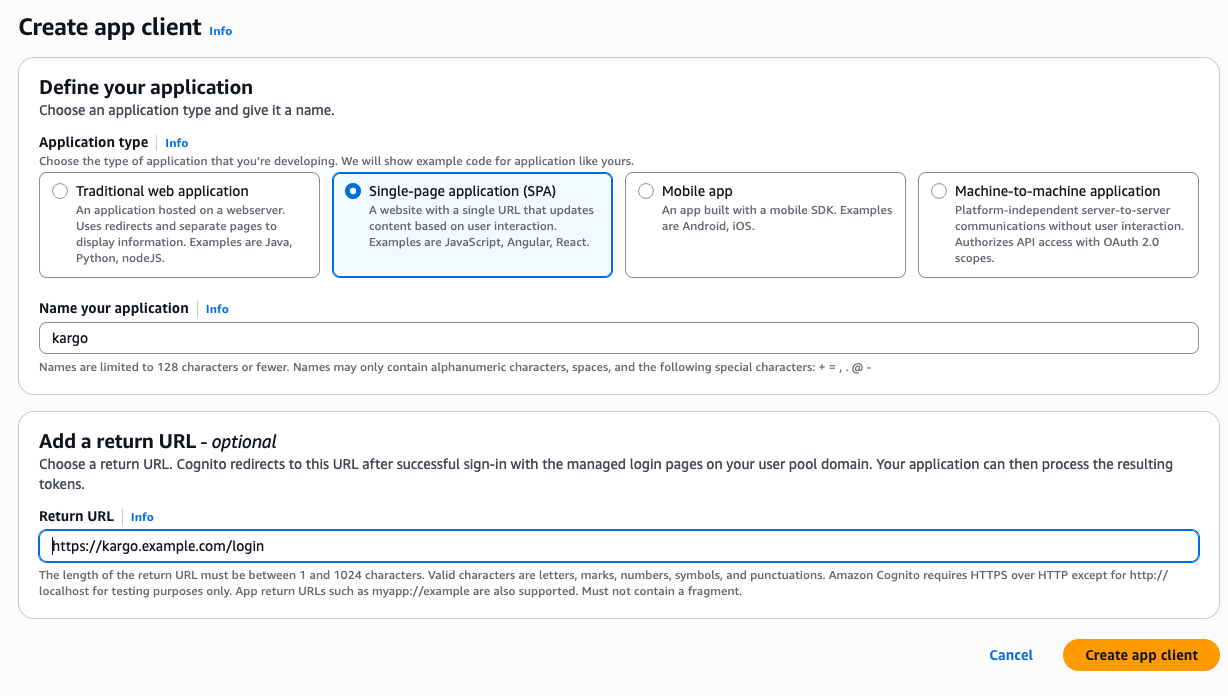The width and height of the screenshot is (1228, 696).
Task: Select the Mobile app card
Action: tap(765, 225)
